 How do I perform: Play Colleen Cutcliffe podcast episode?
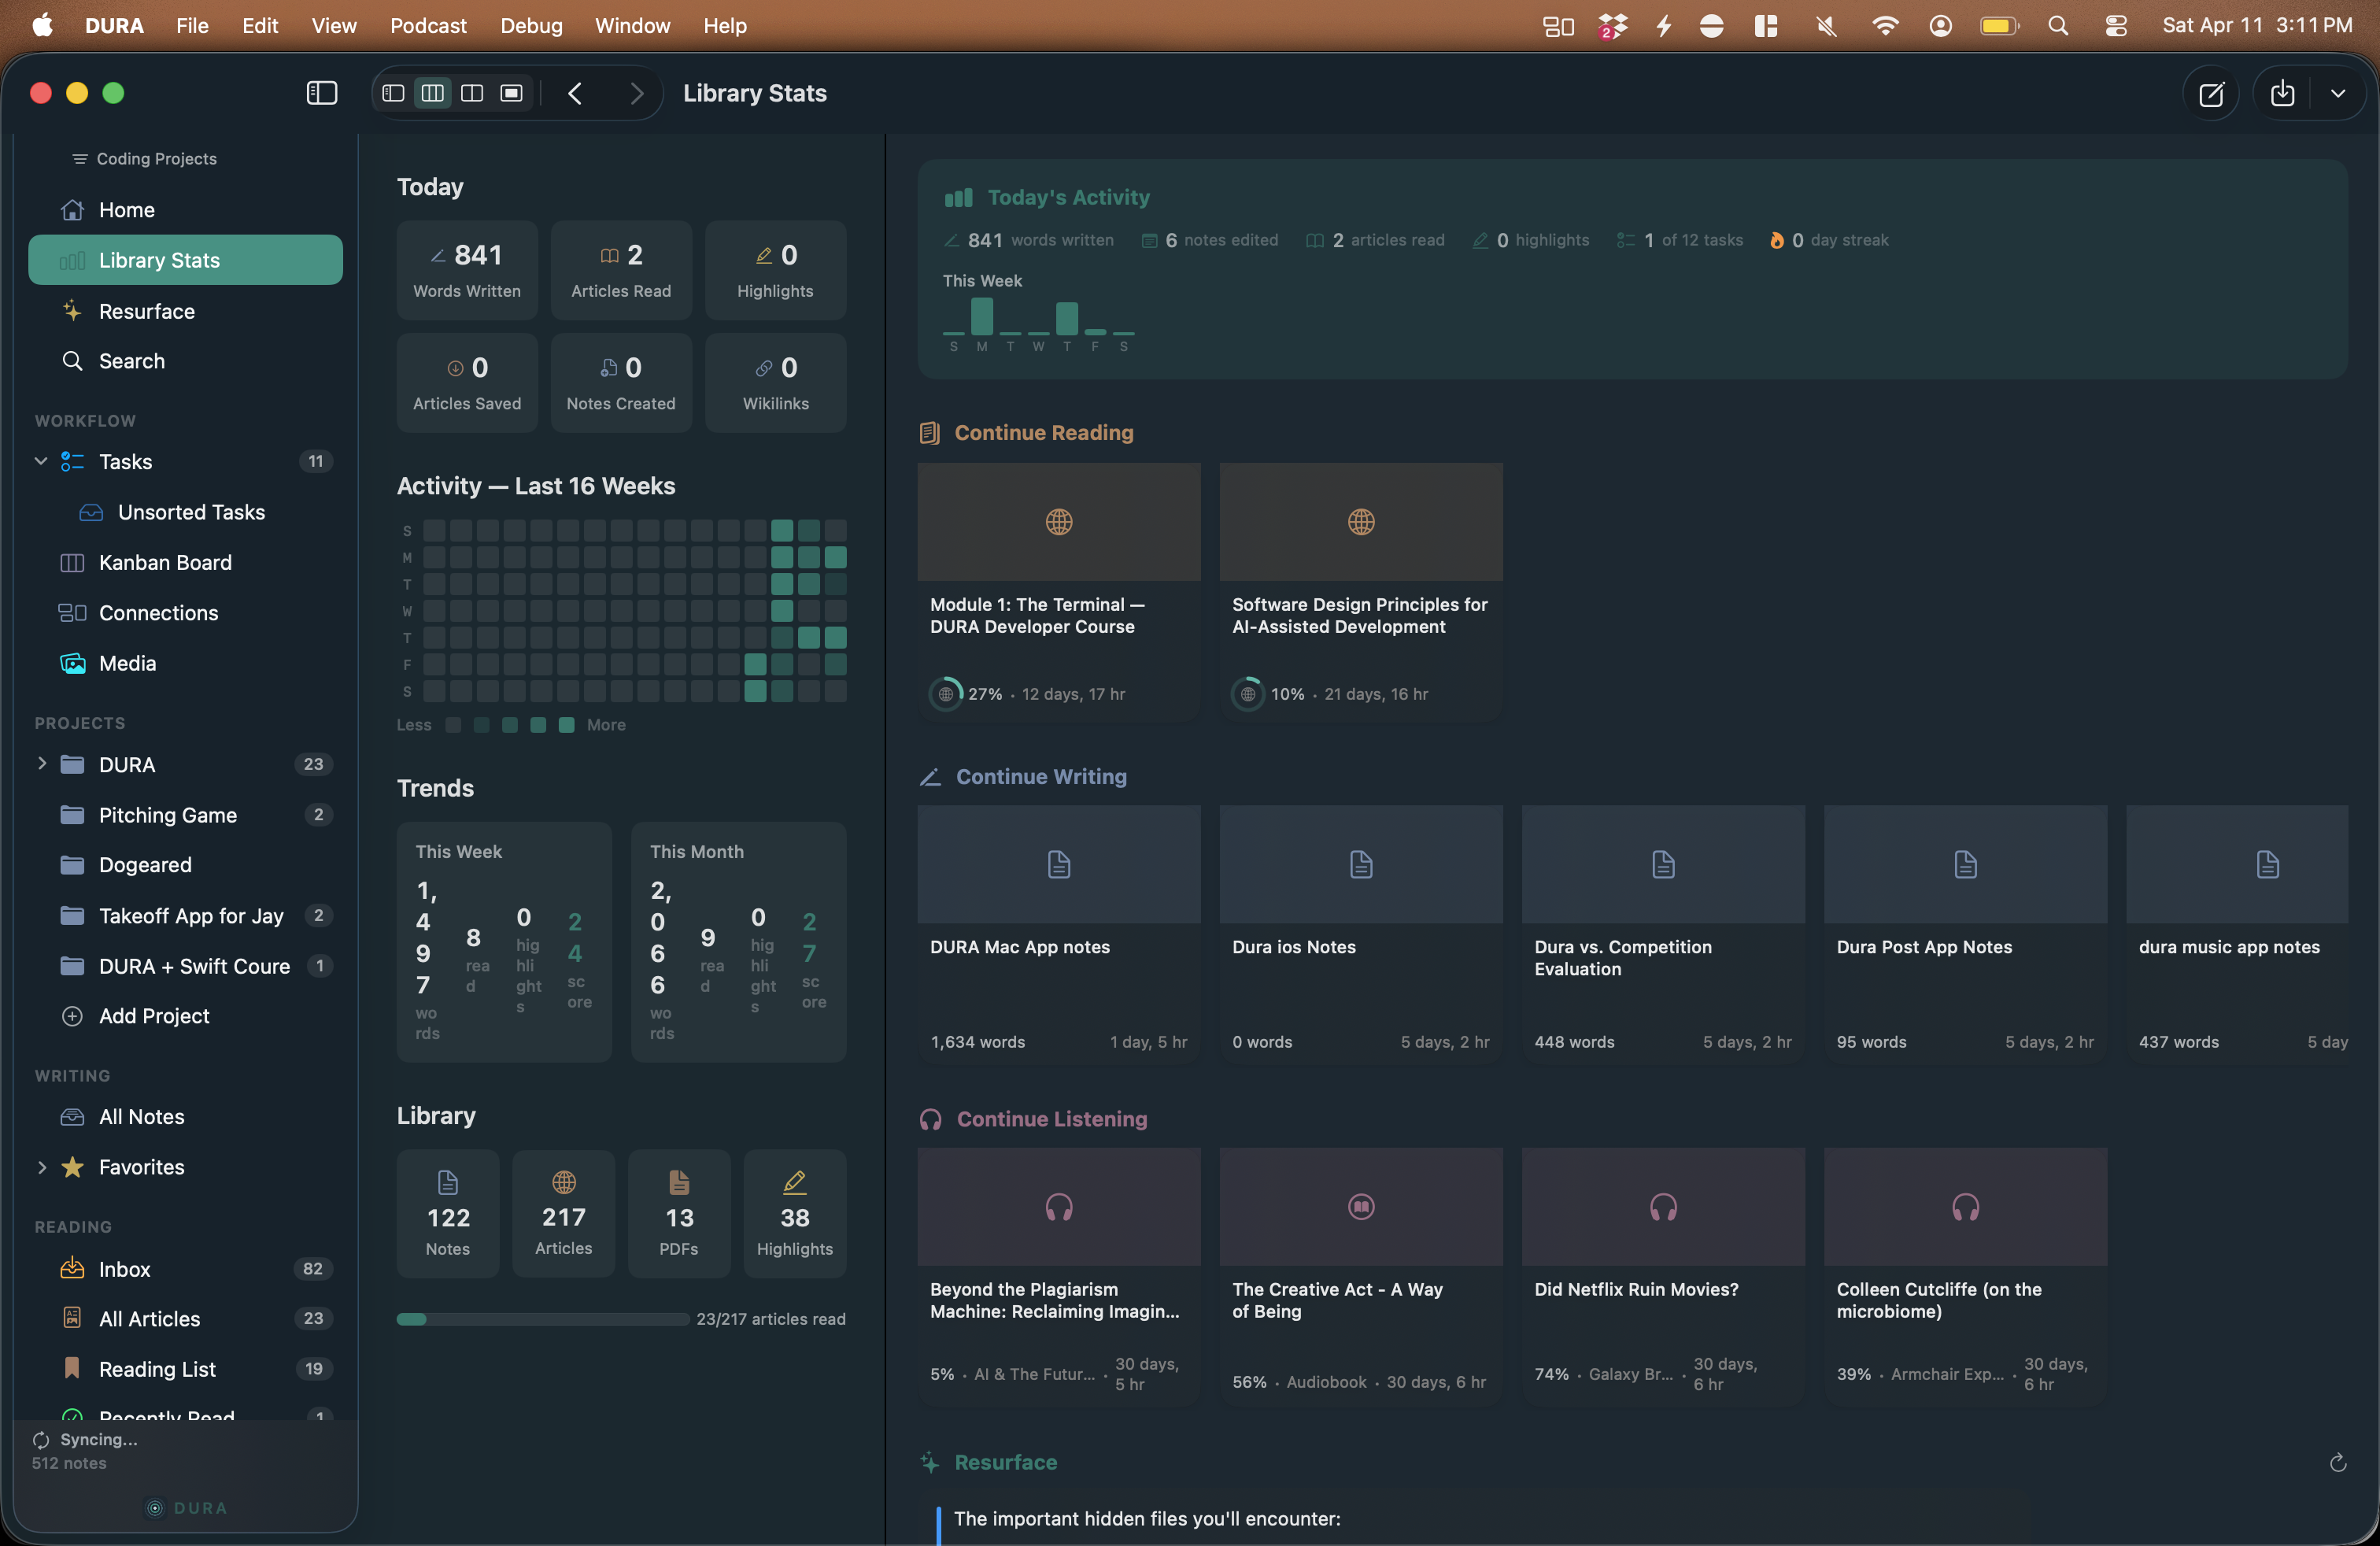tap(1965, 1277)
